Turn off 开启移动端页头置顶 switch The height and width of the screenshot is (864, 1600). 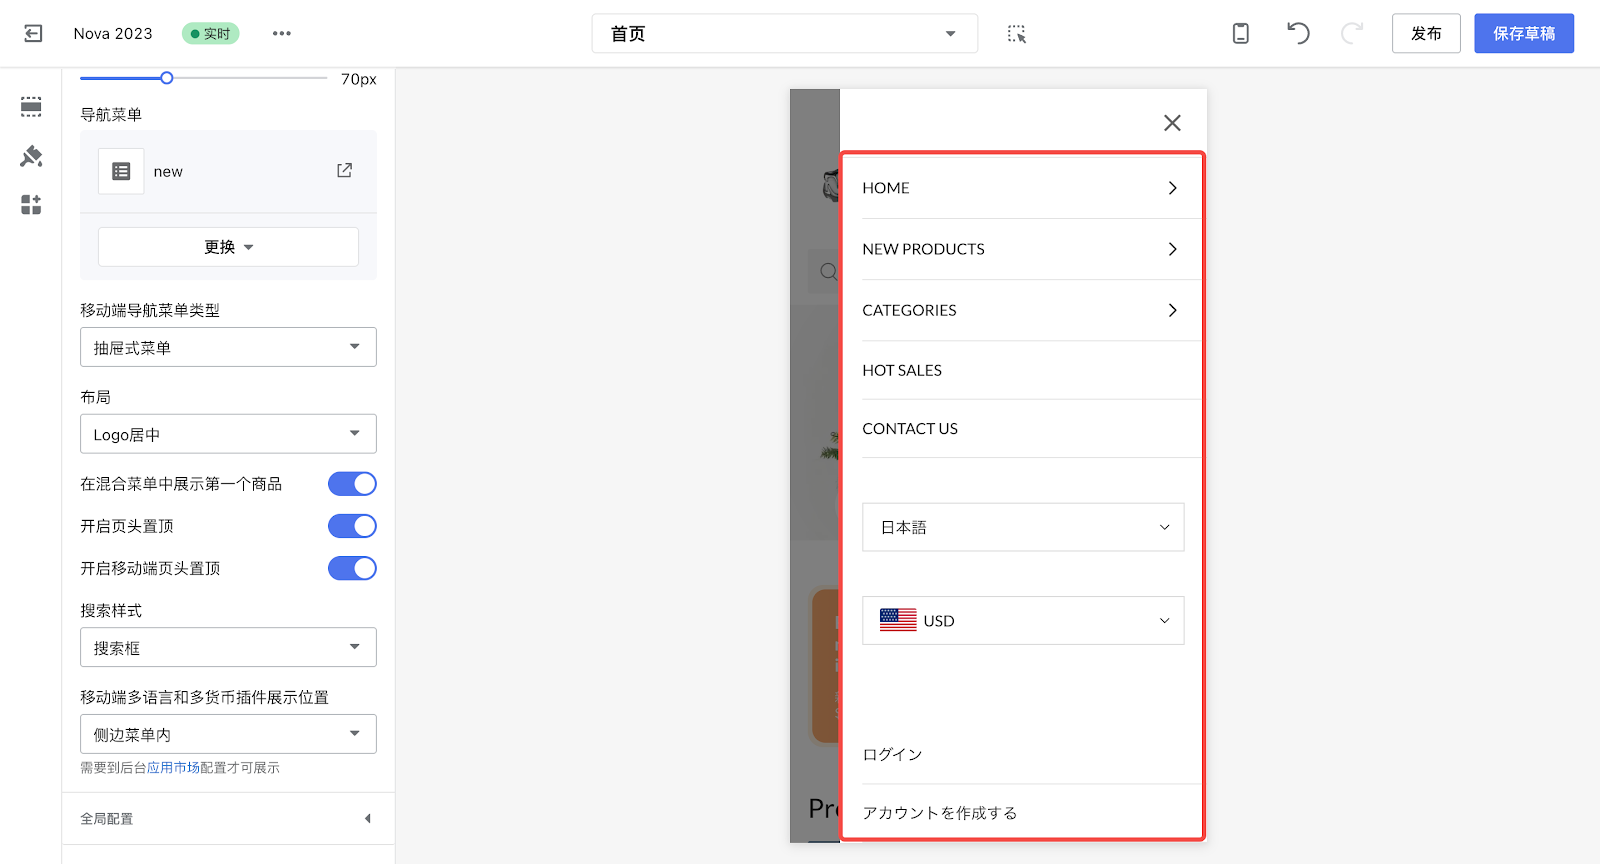(x=352, y=568)
